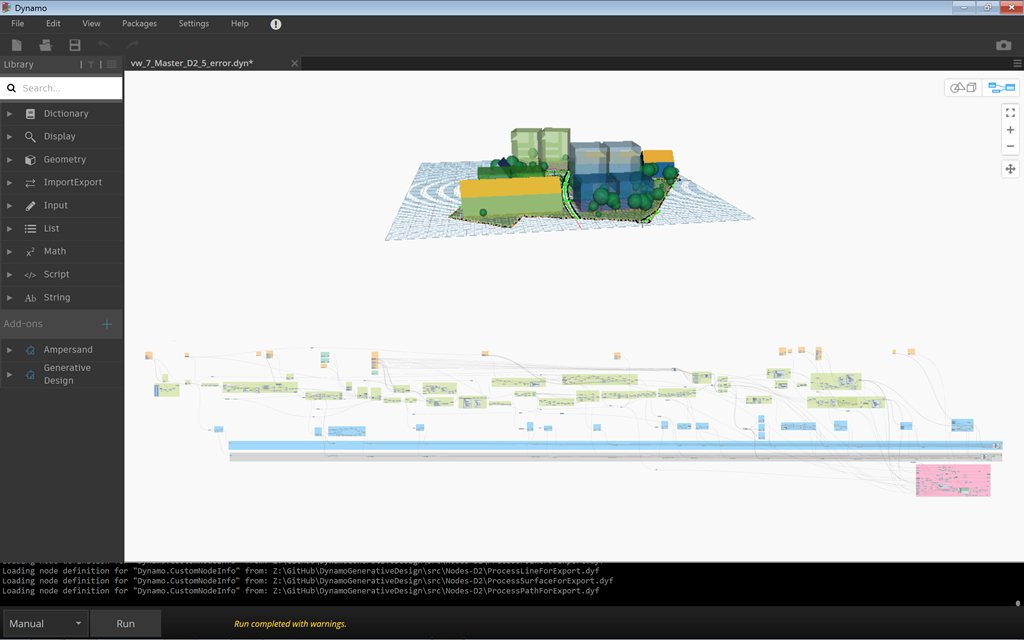Open the Packages menu
The width and height of the screenshot is (1024, 640).
click(x=139, y=23)
